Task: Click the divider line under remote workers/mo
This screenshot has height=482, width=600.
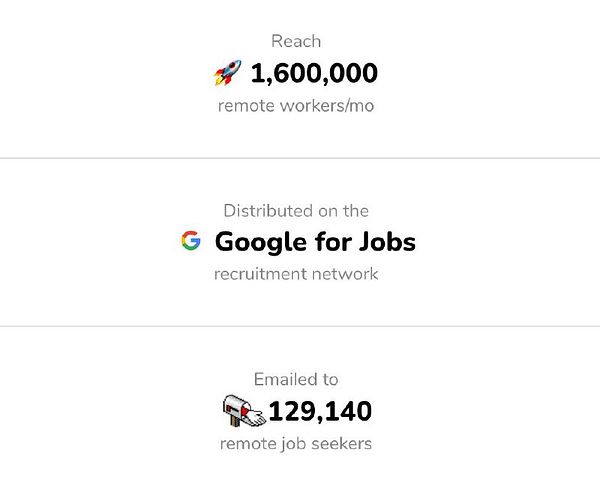Action: point(300,158)
